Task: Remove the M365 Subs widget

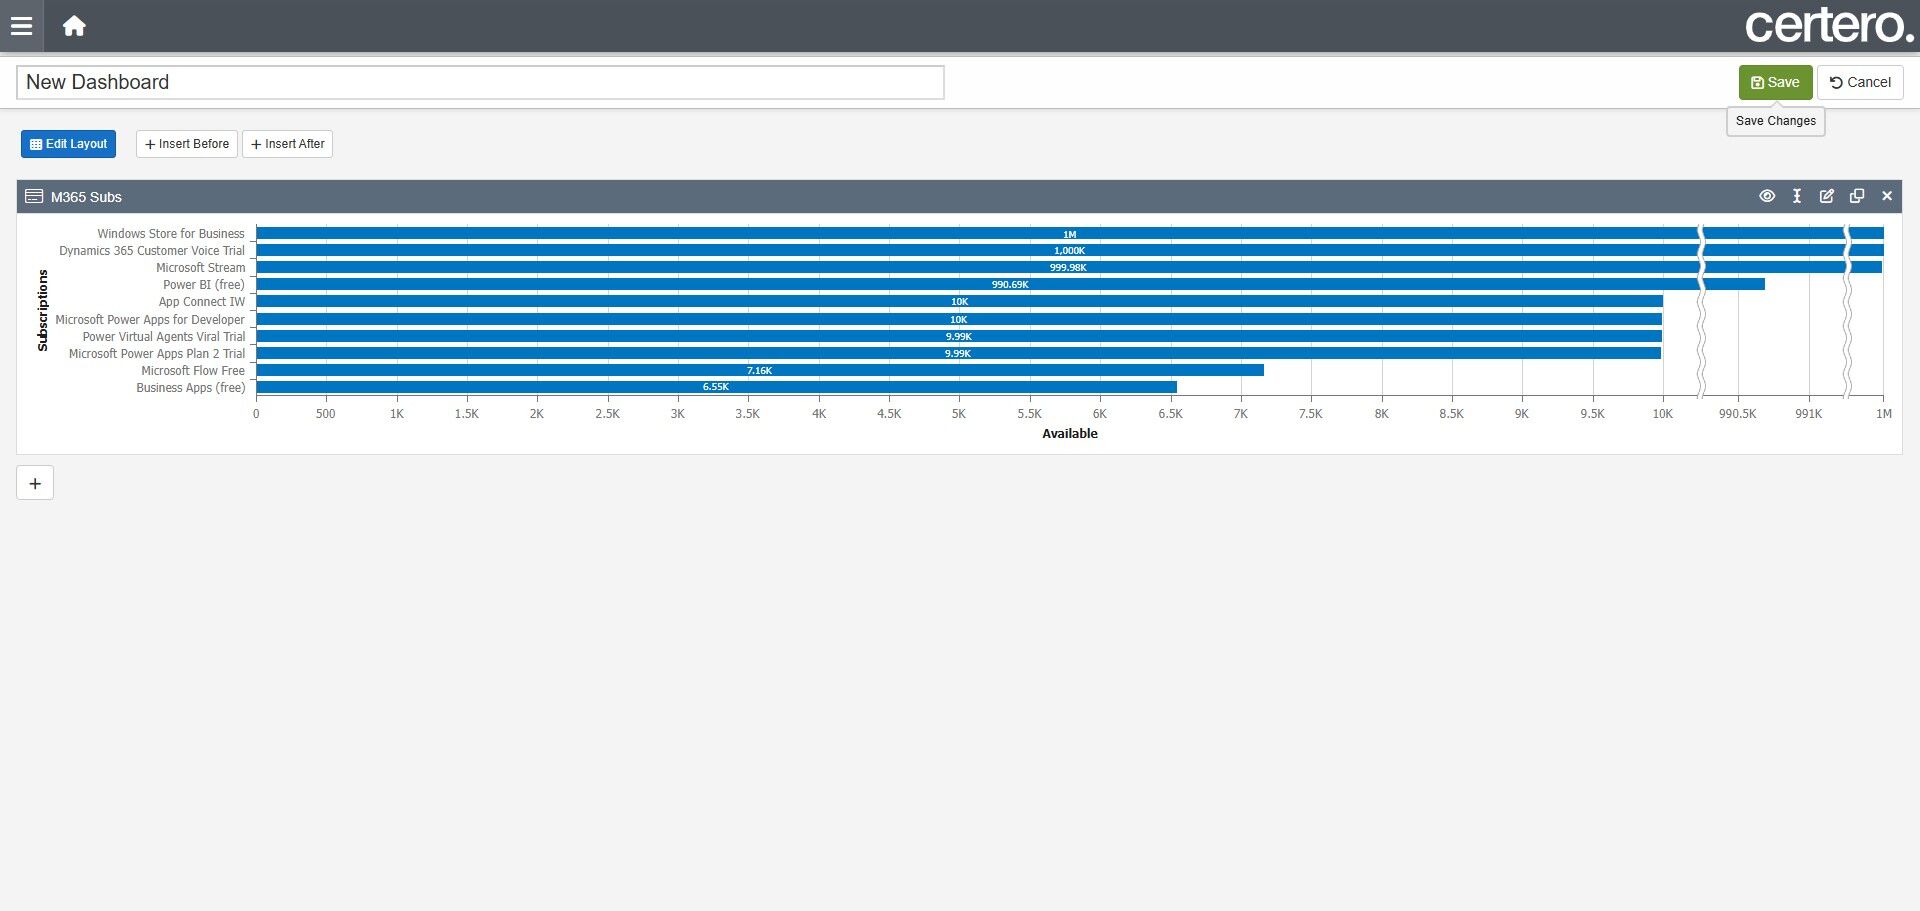Action: [1887, 196]
